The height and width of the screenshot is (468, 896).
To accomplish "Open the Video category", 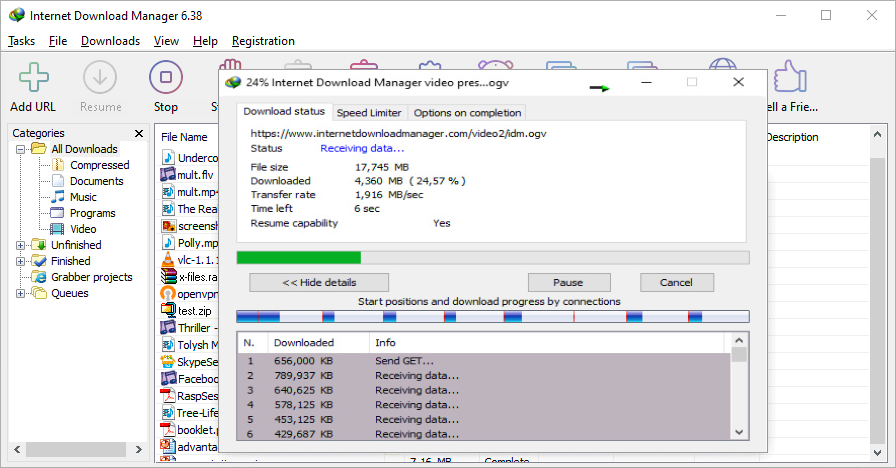I will coord(83,229).
